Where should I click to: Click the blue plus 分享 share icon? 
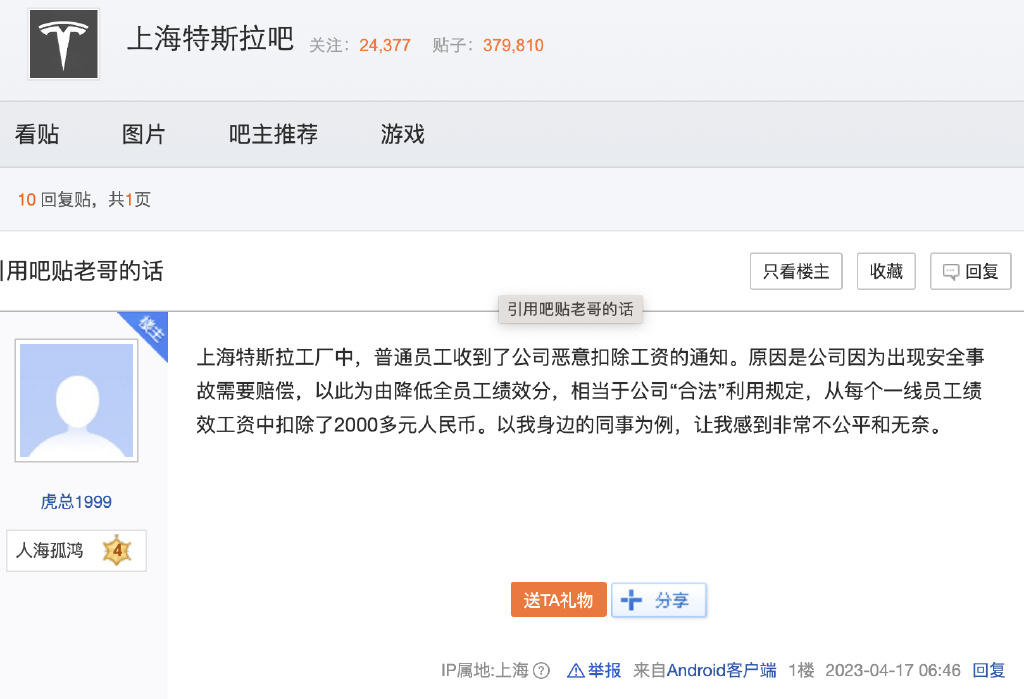point(631,600)
